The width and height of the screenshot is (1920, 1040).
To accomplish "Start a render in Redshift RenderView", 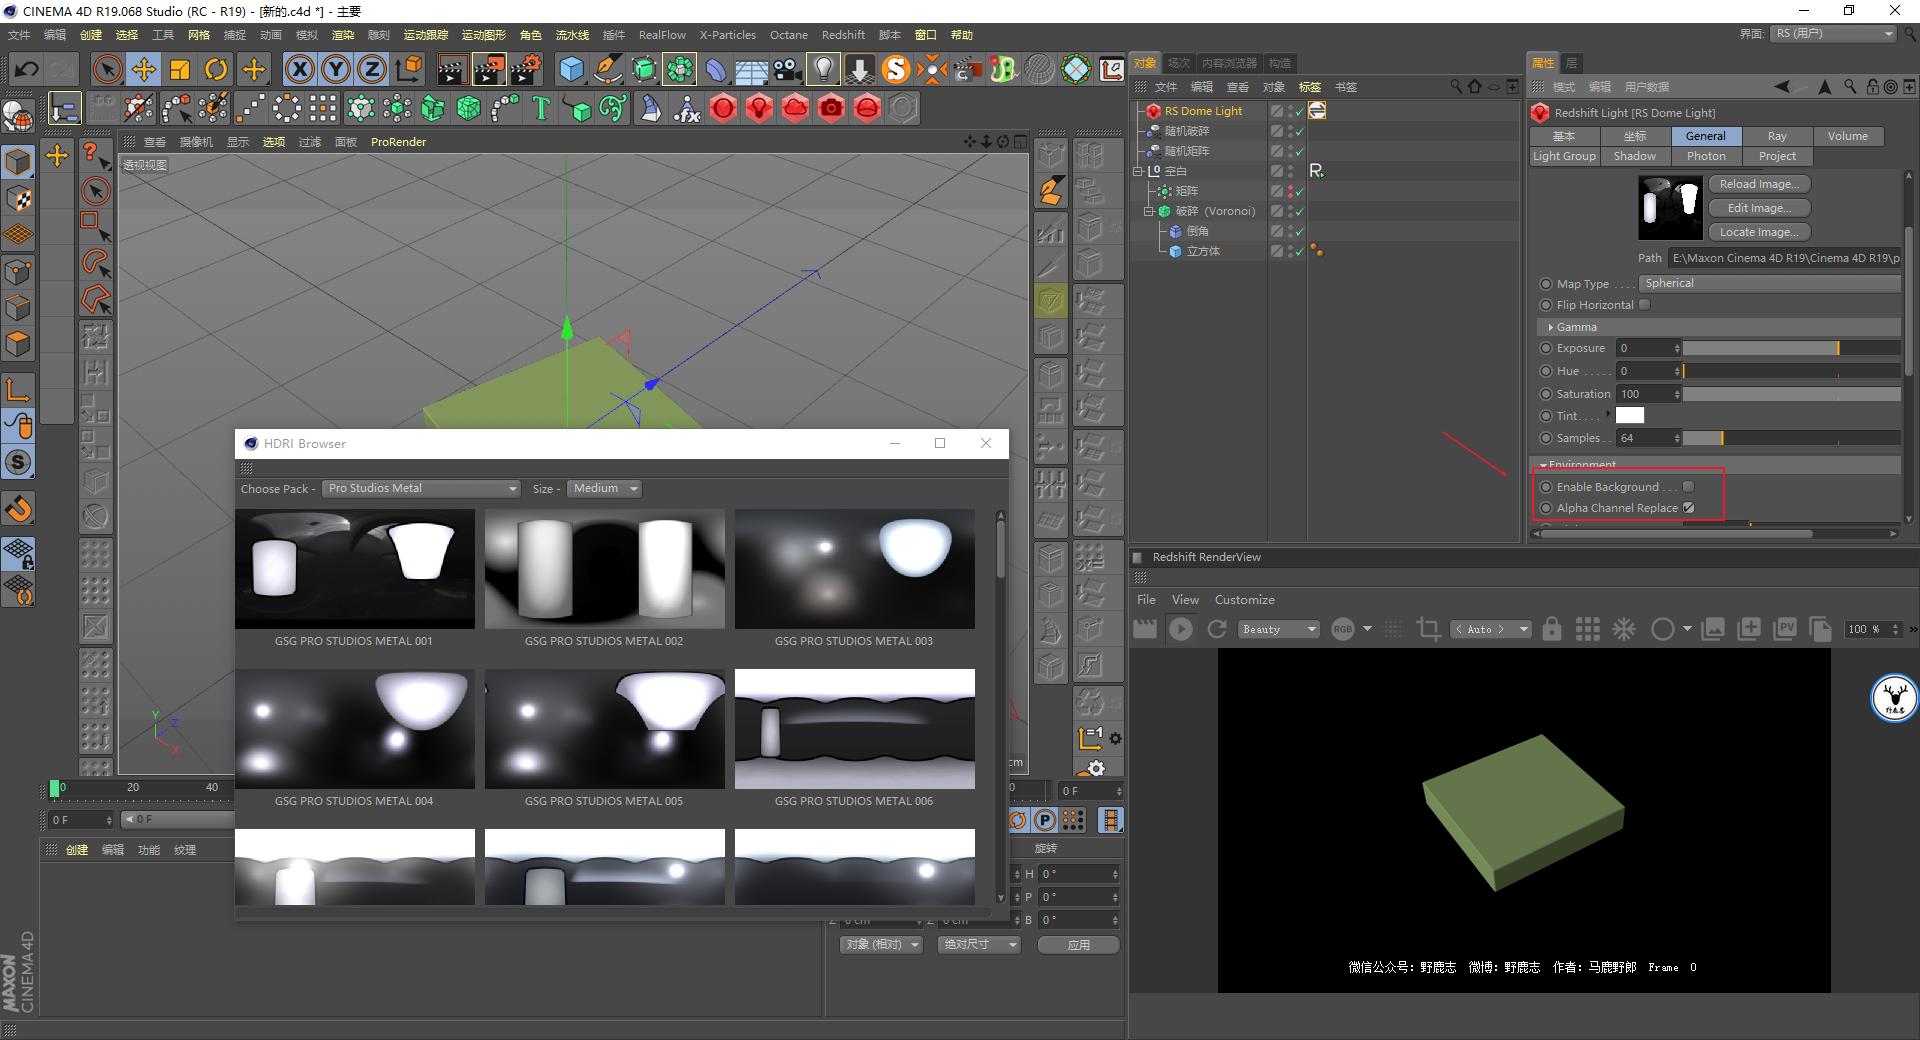I will [x=1181, y=629].
